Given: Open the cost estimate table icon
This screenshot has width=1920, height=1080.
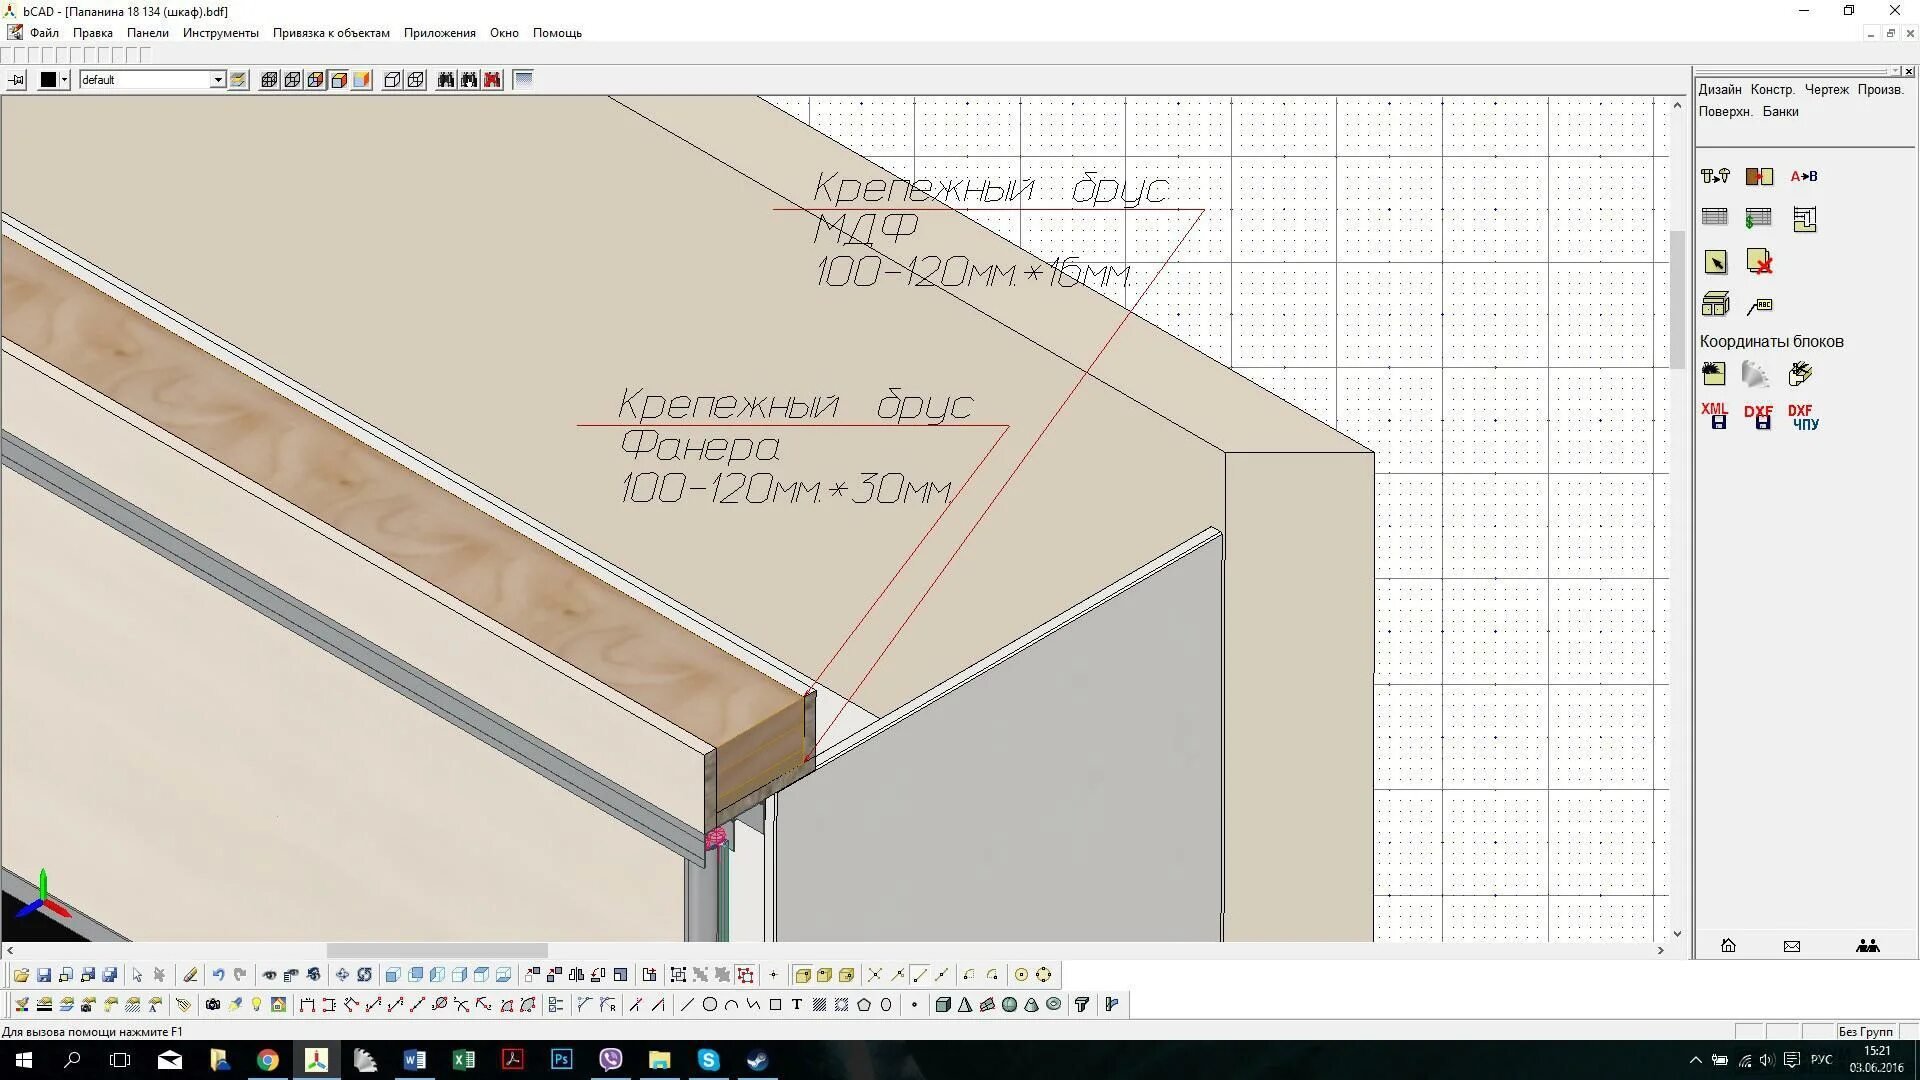Looking at the screenshot, I should click(x=1759, y=218).
